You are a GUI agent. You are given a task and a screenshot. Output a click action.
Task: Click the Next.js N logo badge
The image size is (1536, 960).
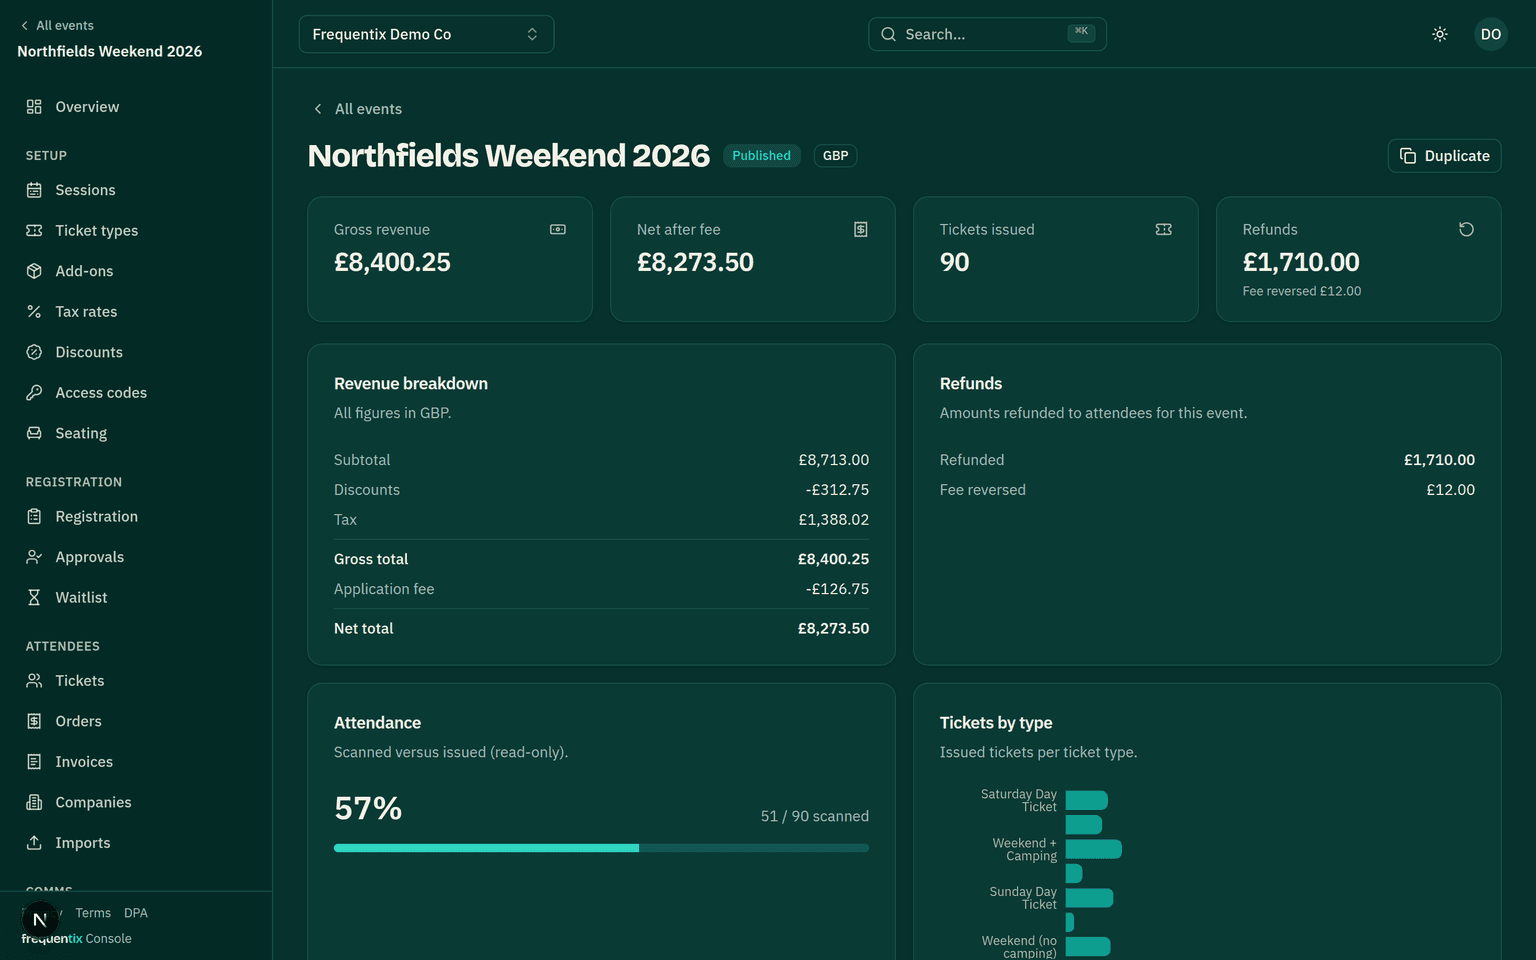[x=40, y=920]
